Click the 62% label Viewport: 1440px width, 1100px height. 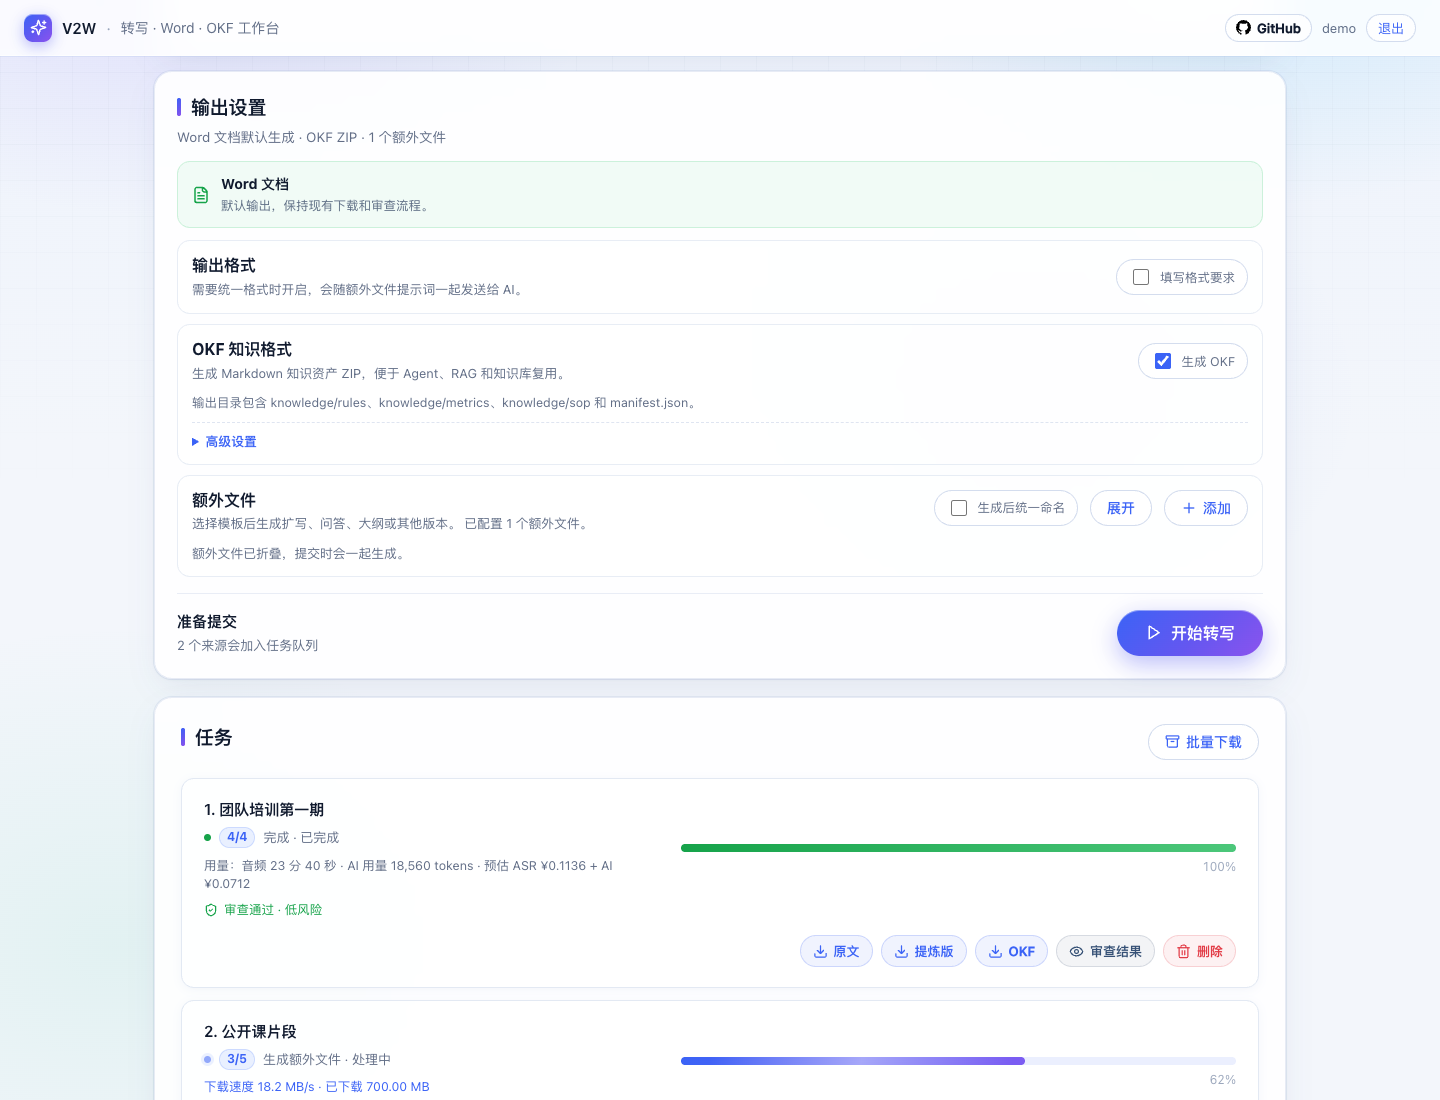tap(1222, 1080)
